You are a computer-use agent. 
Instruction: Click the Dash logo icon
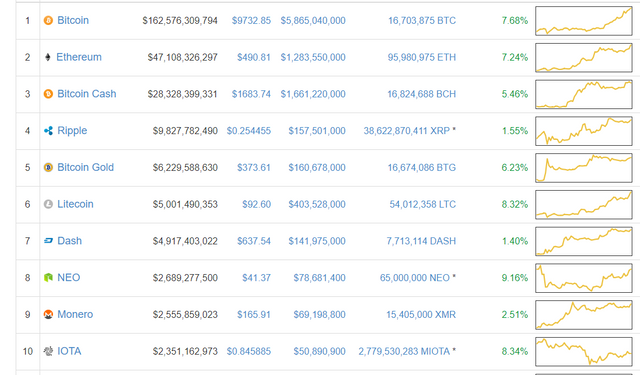point(48,241)
